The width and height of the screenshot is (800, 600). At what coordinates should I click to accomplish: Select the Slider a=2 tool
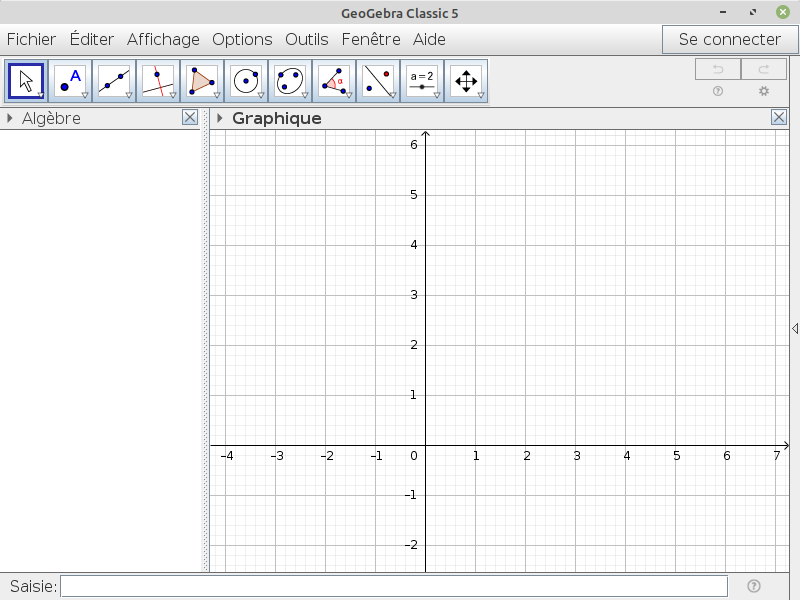pos(421,81)
